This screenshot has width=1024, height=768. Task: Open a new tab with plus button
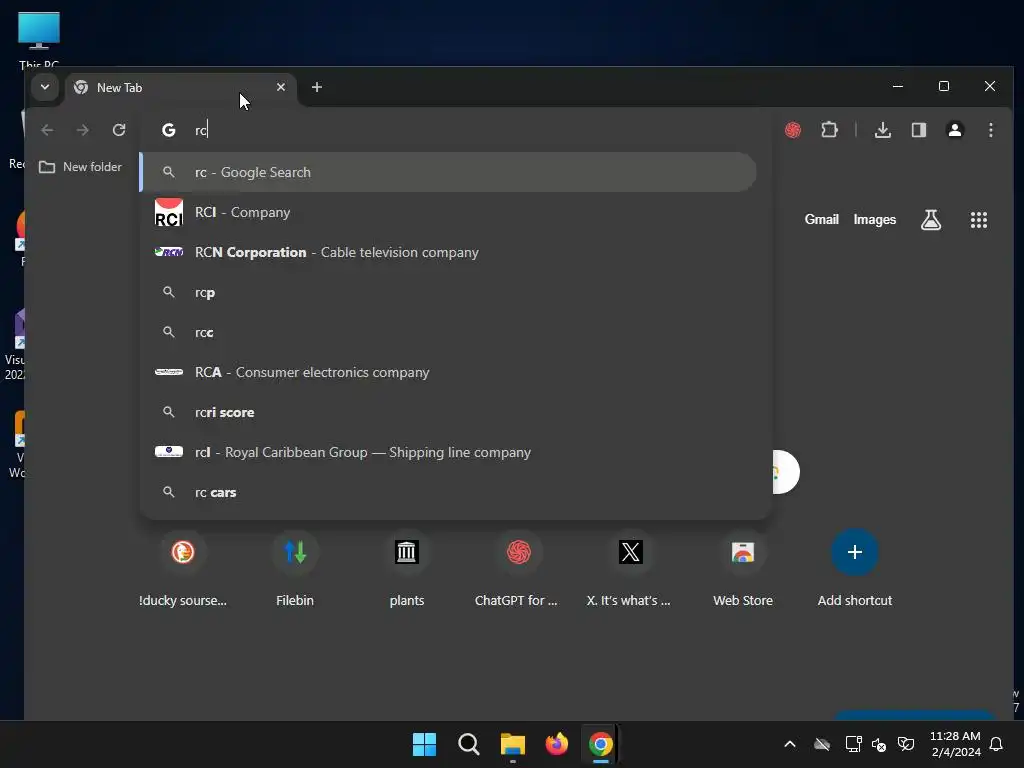point(317,87)
